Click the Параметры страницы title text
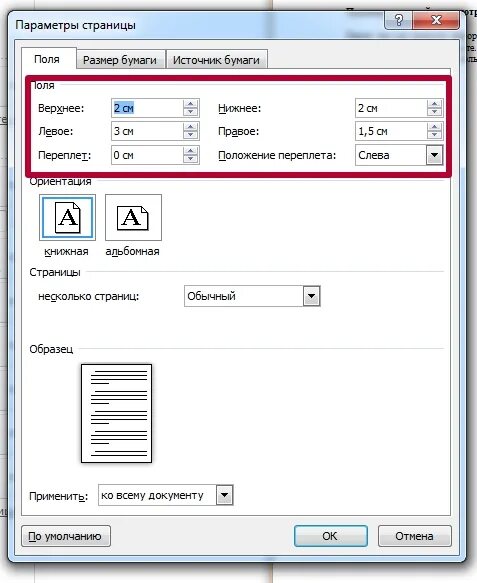This screenshot has width=477, height=583. click(75, 25)
